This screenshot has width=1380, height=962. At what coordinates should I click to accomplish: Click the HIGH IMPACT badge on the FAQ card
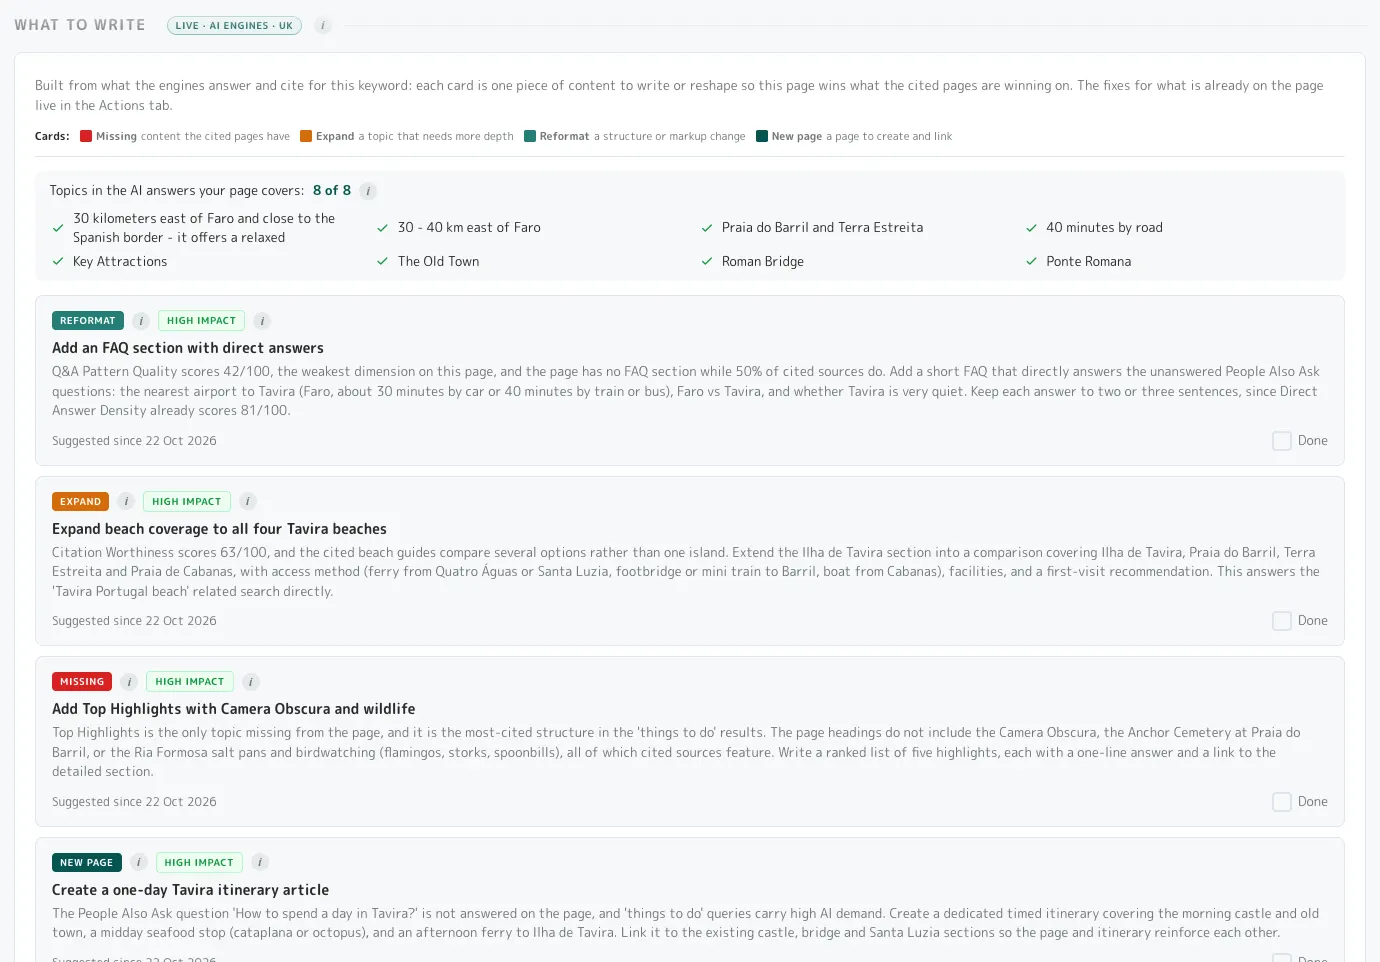pos(201,321)
